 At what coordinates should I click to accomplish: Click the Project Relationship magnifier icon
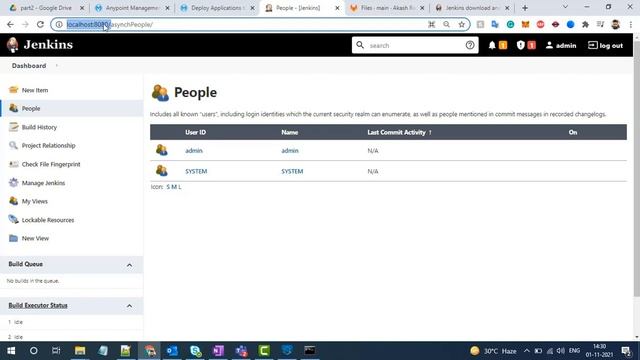pyautogui.click(x=13, y=145)
